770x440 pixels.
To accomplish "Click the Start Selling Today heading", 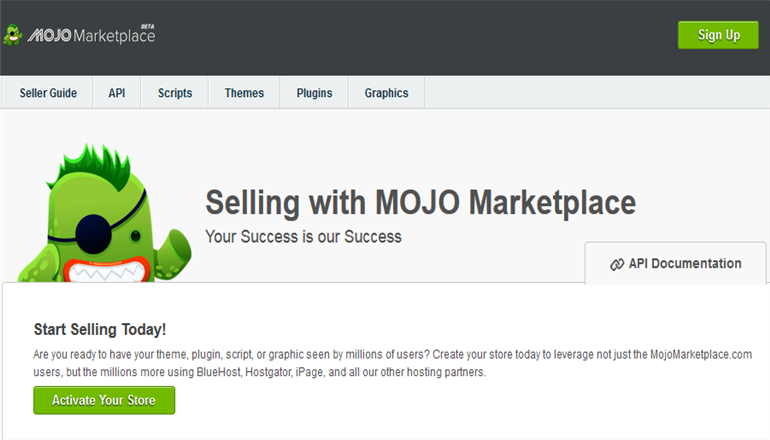I will [x=100, y=330].
